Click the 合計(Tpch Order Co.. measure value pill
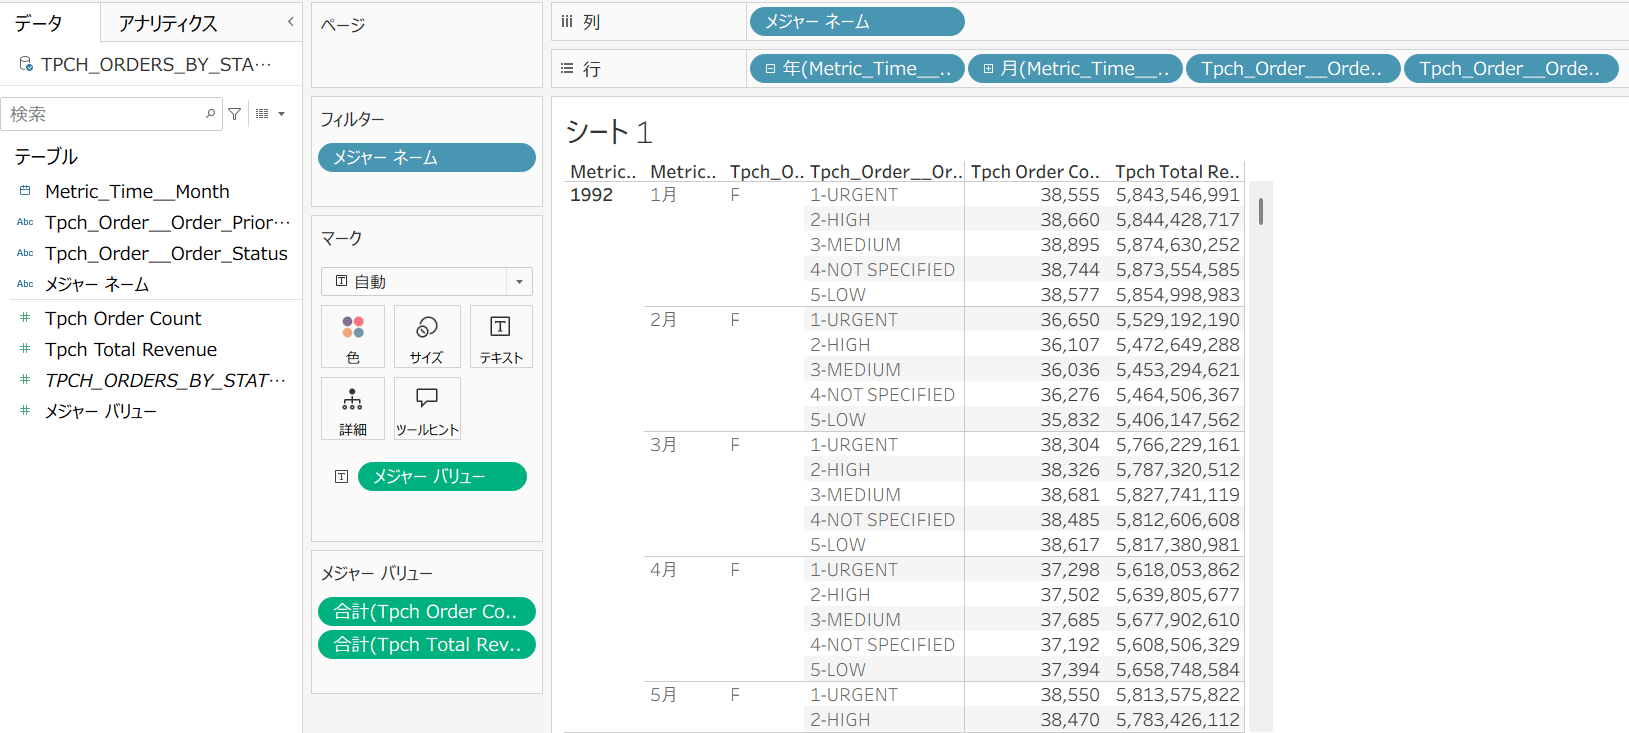This screenshot has height=733, width=1629. (426, 611)
